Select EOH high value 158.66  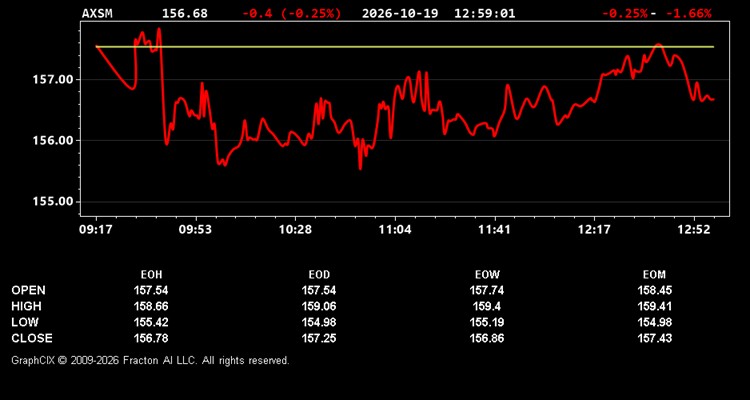pos(151,306)
